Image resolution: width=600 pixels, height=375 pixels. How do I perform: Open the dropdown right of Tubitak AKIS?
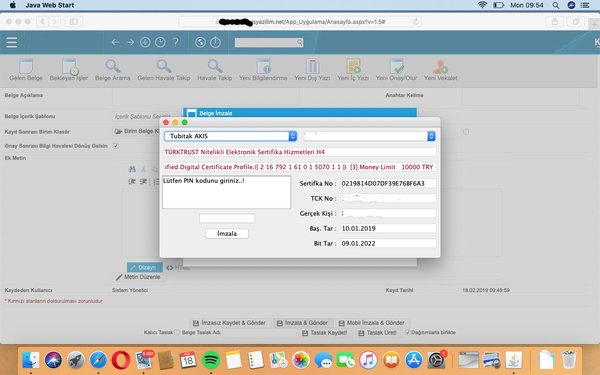[369, 136]
